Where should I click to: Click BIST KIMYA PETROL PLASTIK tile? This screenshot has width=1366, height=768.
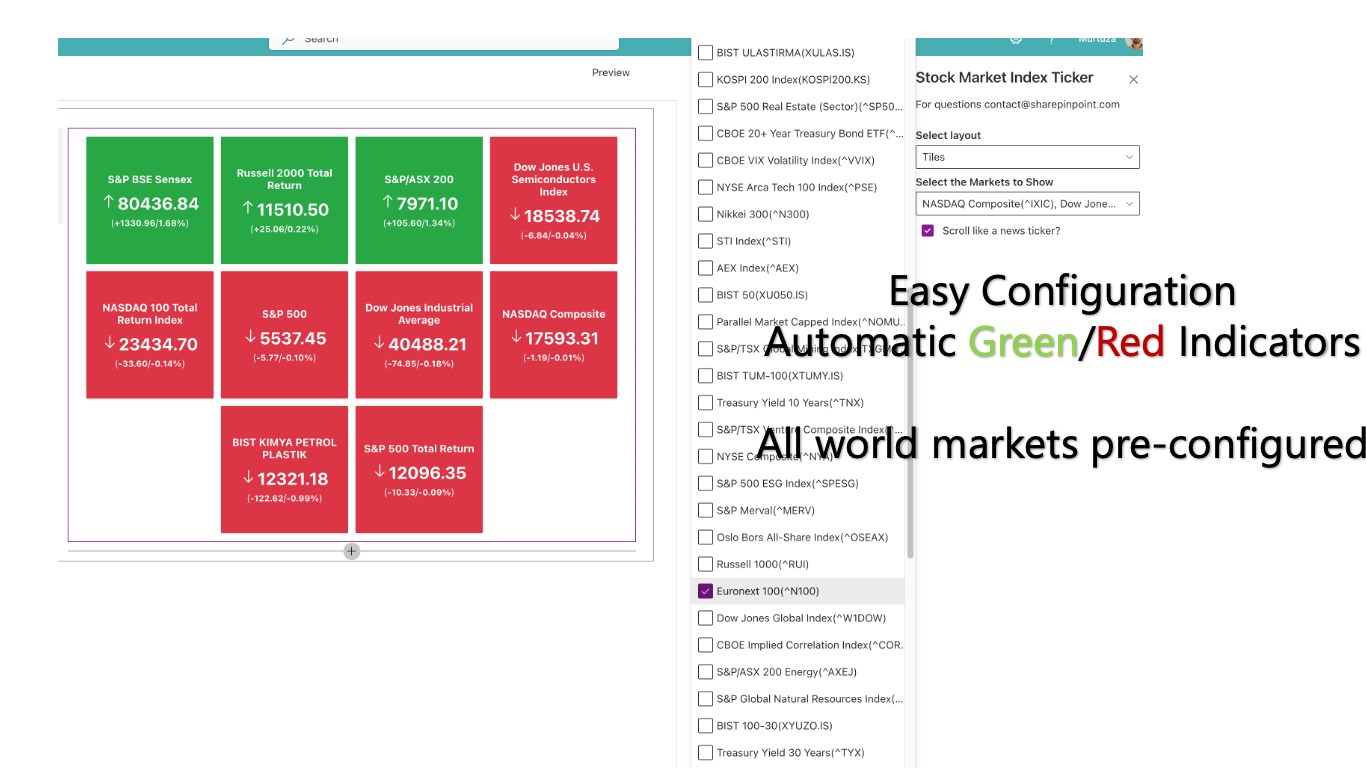284,469
